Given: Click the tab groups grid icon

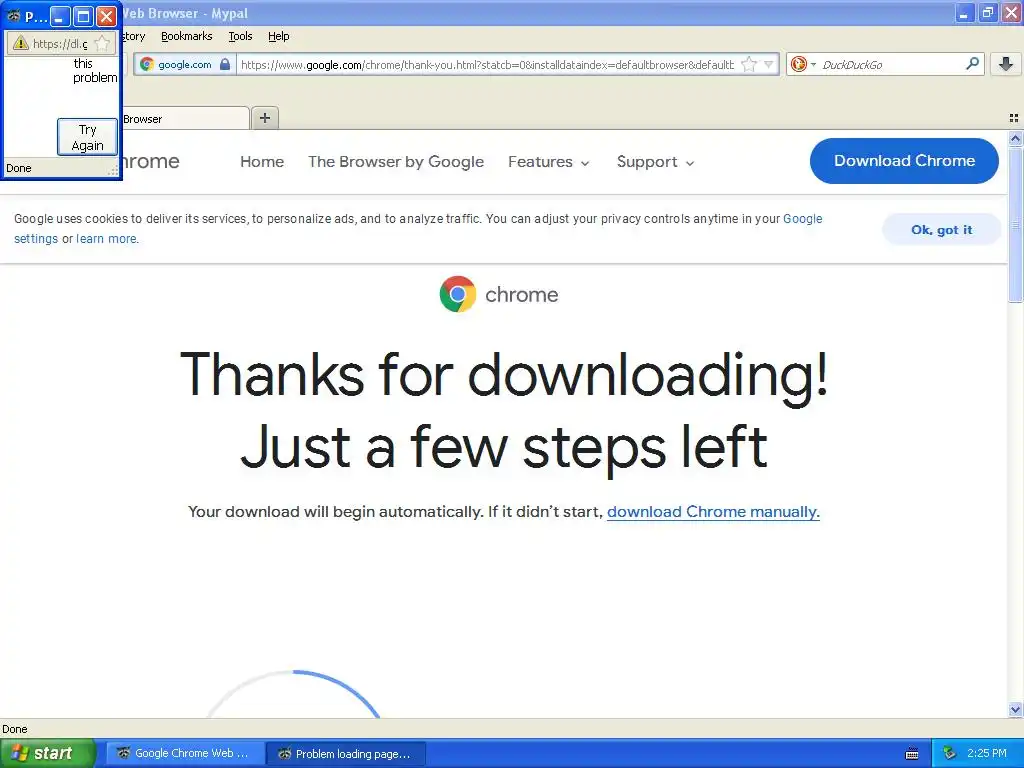Looking at the screenshot, I should click(1014, 118).
